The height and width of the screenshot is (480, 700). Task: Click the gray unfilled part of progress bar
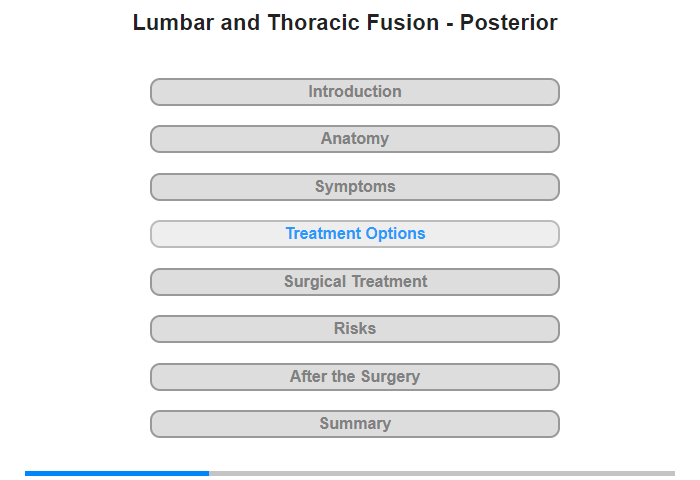point(442,473)
